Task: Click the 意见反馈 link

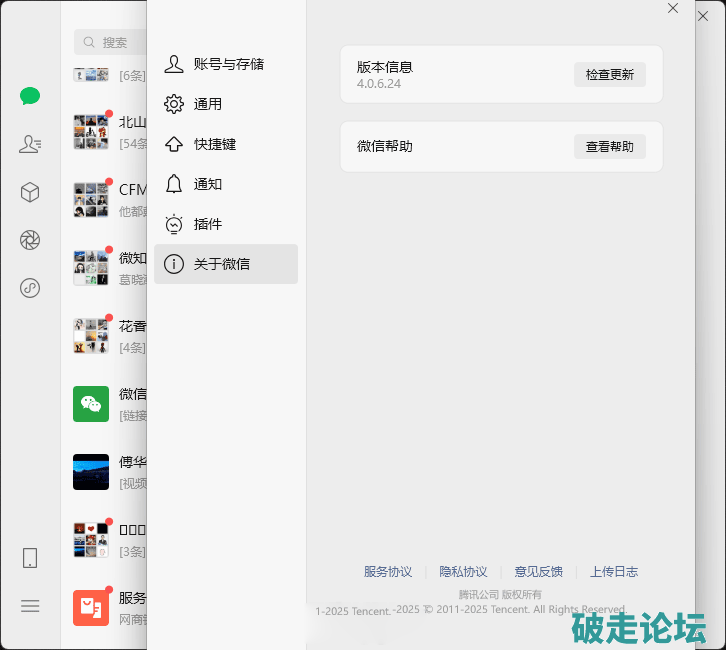Action: coord(538,572)
